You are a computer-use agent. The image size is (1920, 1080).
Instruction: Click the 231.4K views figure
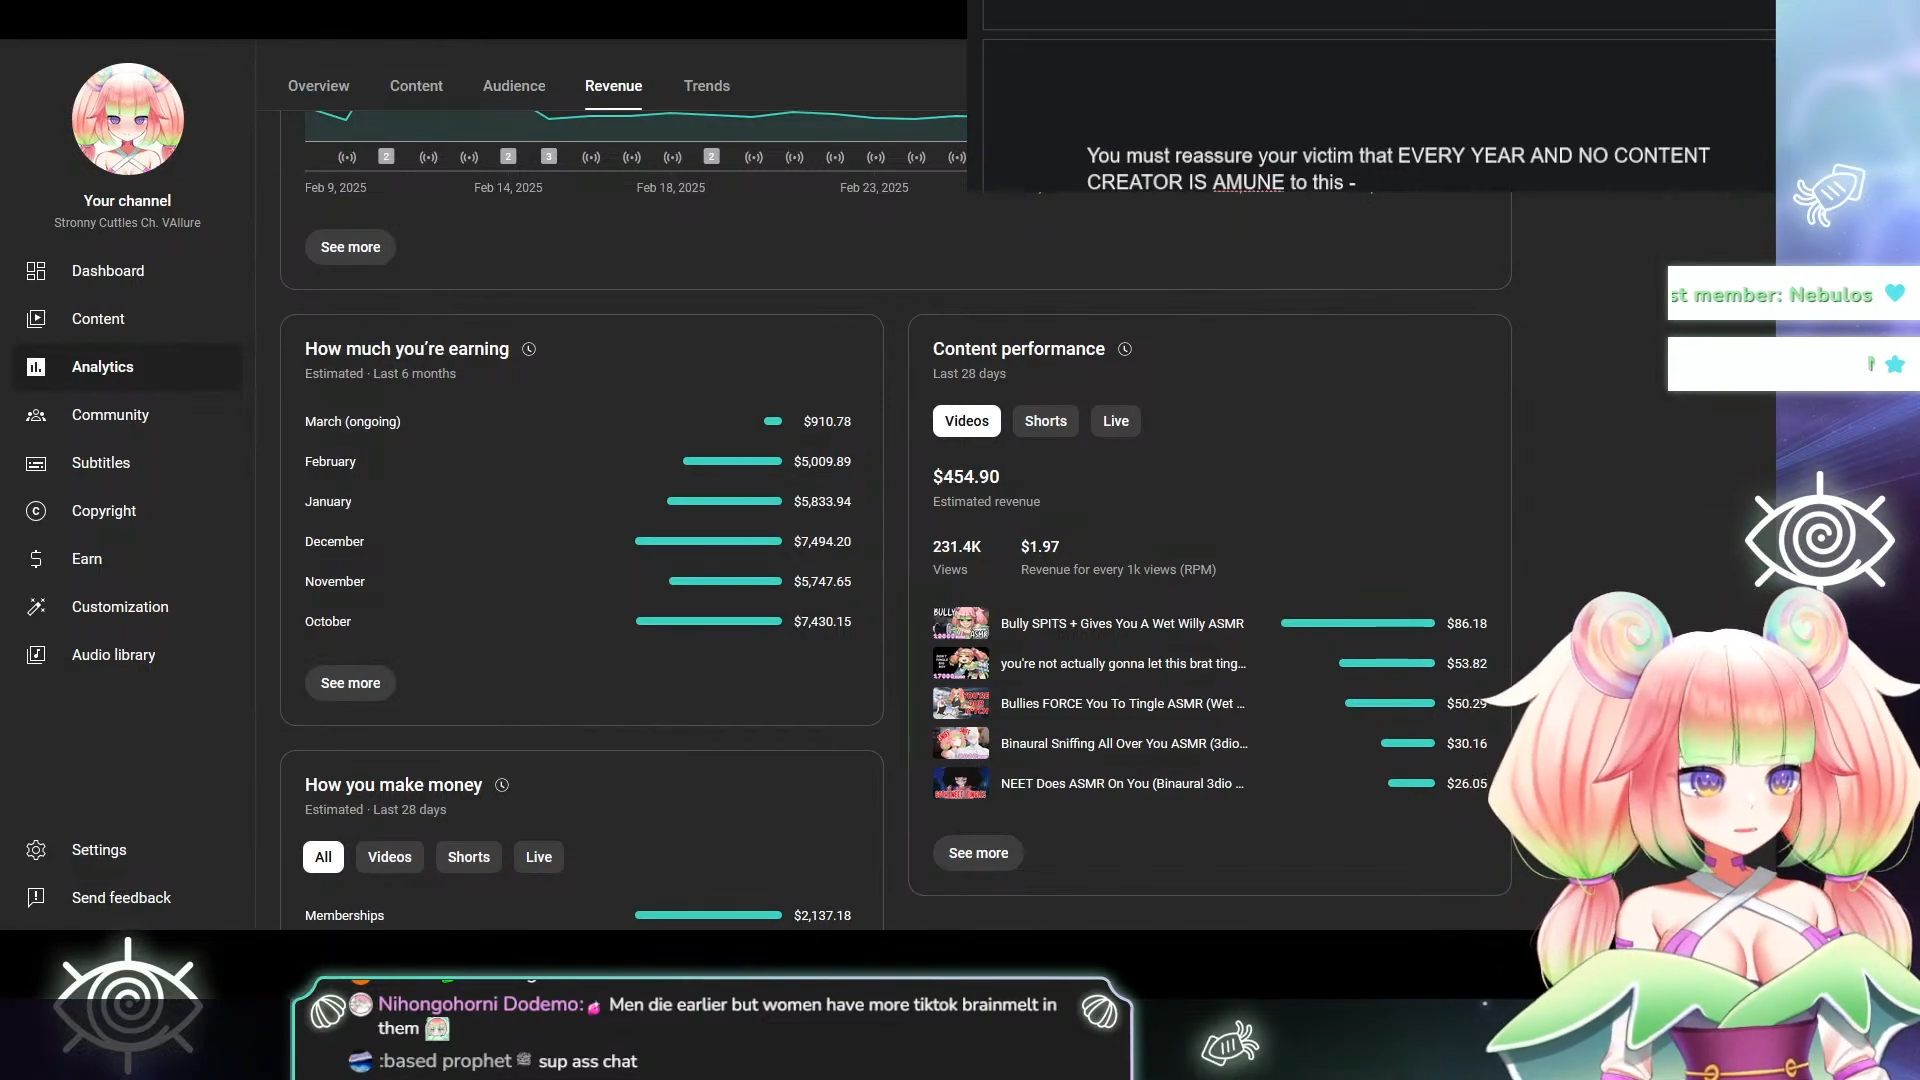pyautogui.click(x=957, y=546)
